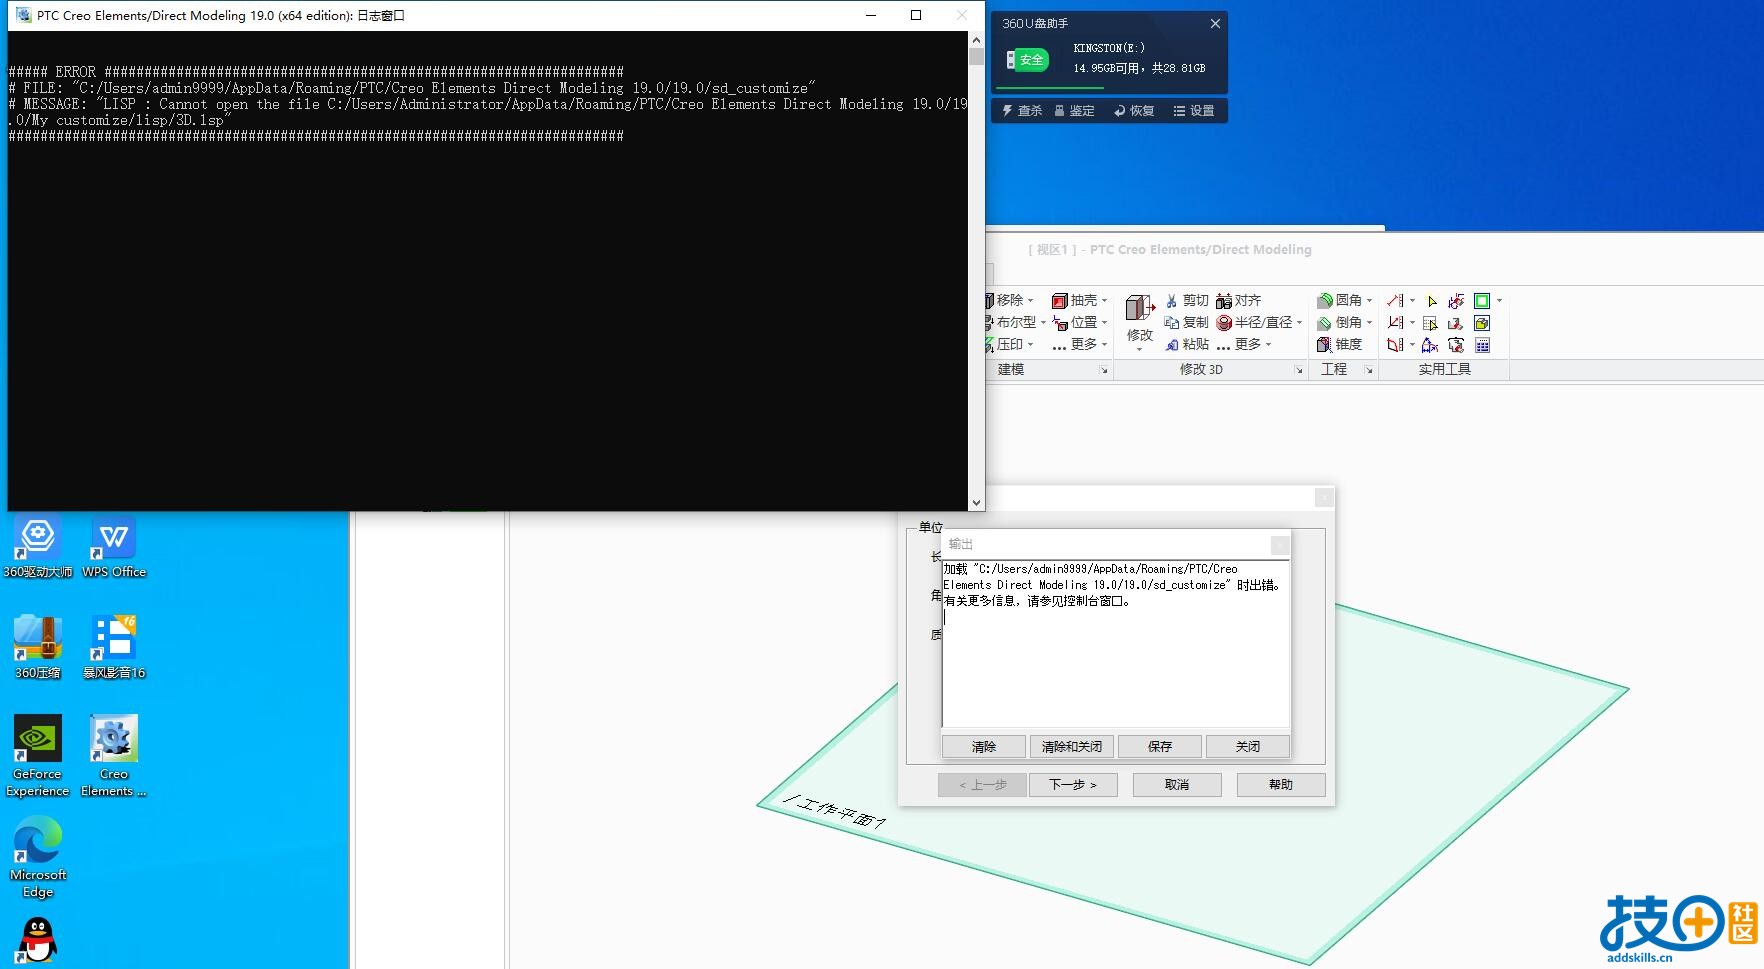Open the 暴风影音16 desktop icon
This screenshot has height=969, width=1764.
114,647
